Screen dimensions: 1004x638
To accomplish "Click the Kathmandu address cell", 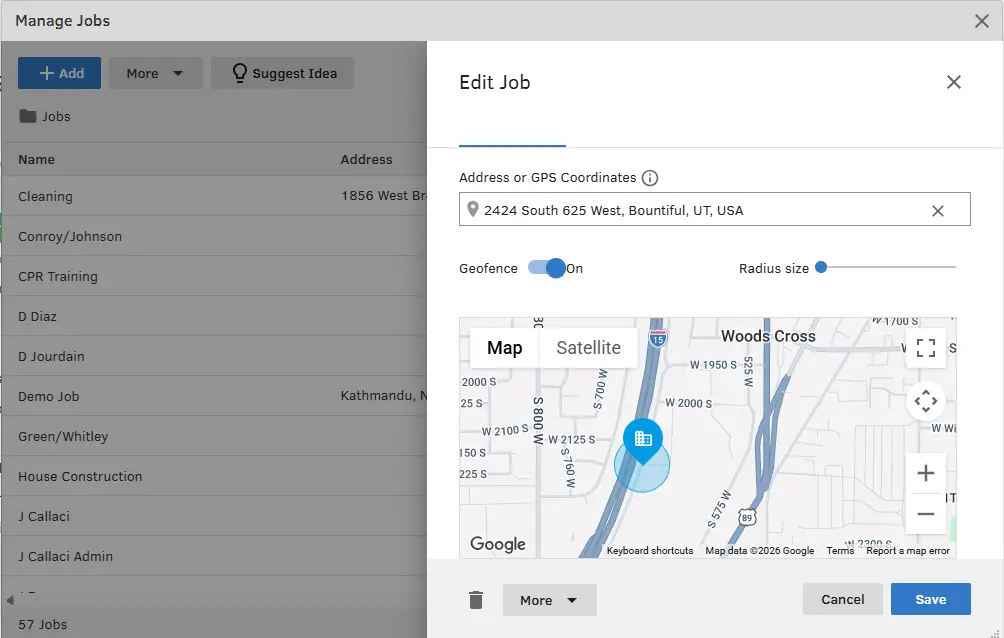I will pyautogui.click(x=384, y=396).
